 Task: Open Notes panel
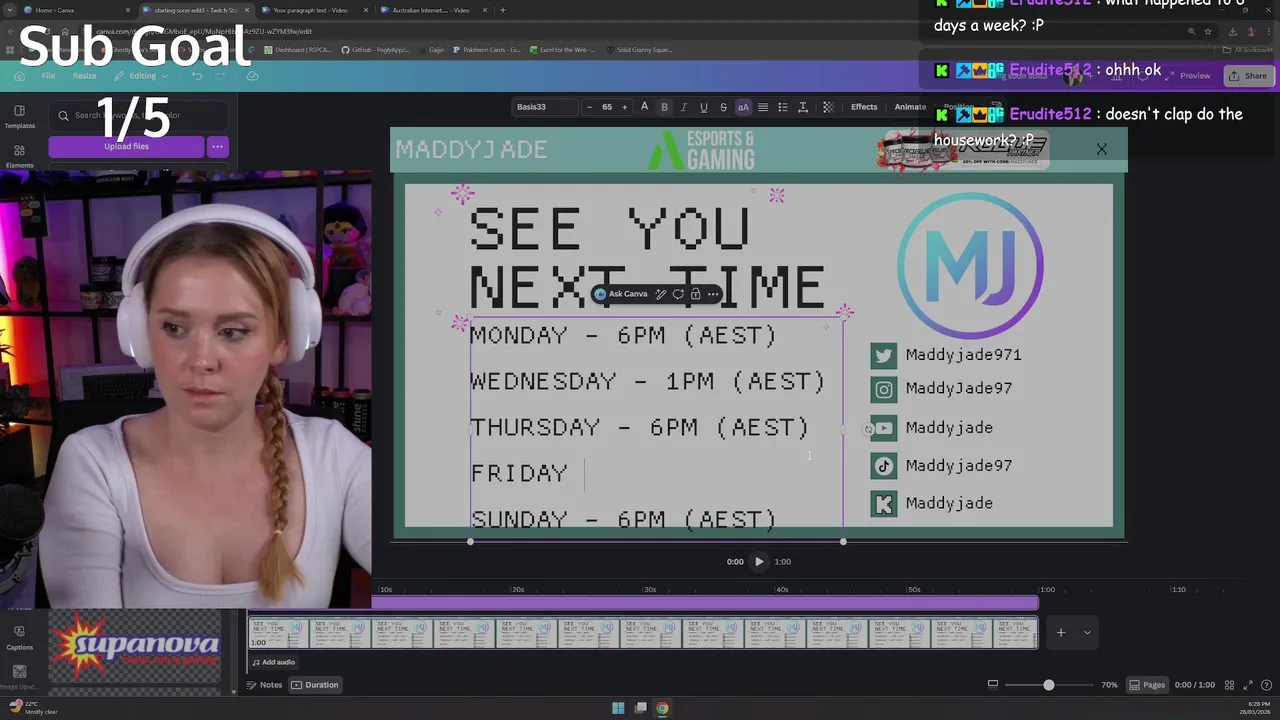(265, 685)
